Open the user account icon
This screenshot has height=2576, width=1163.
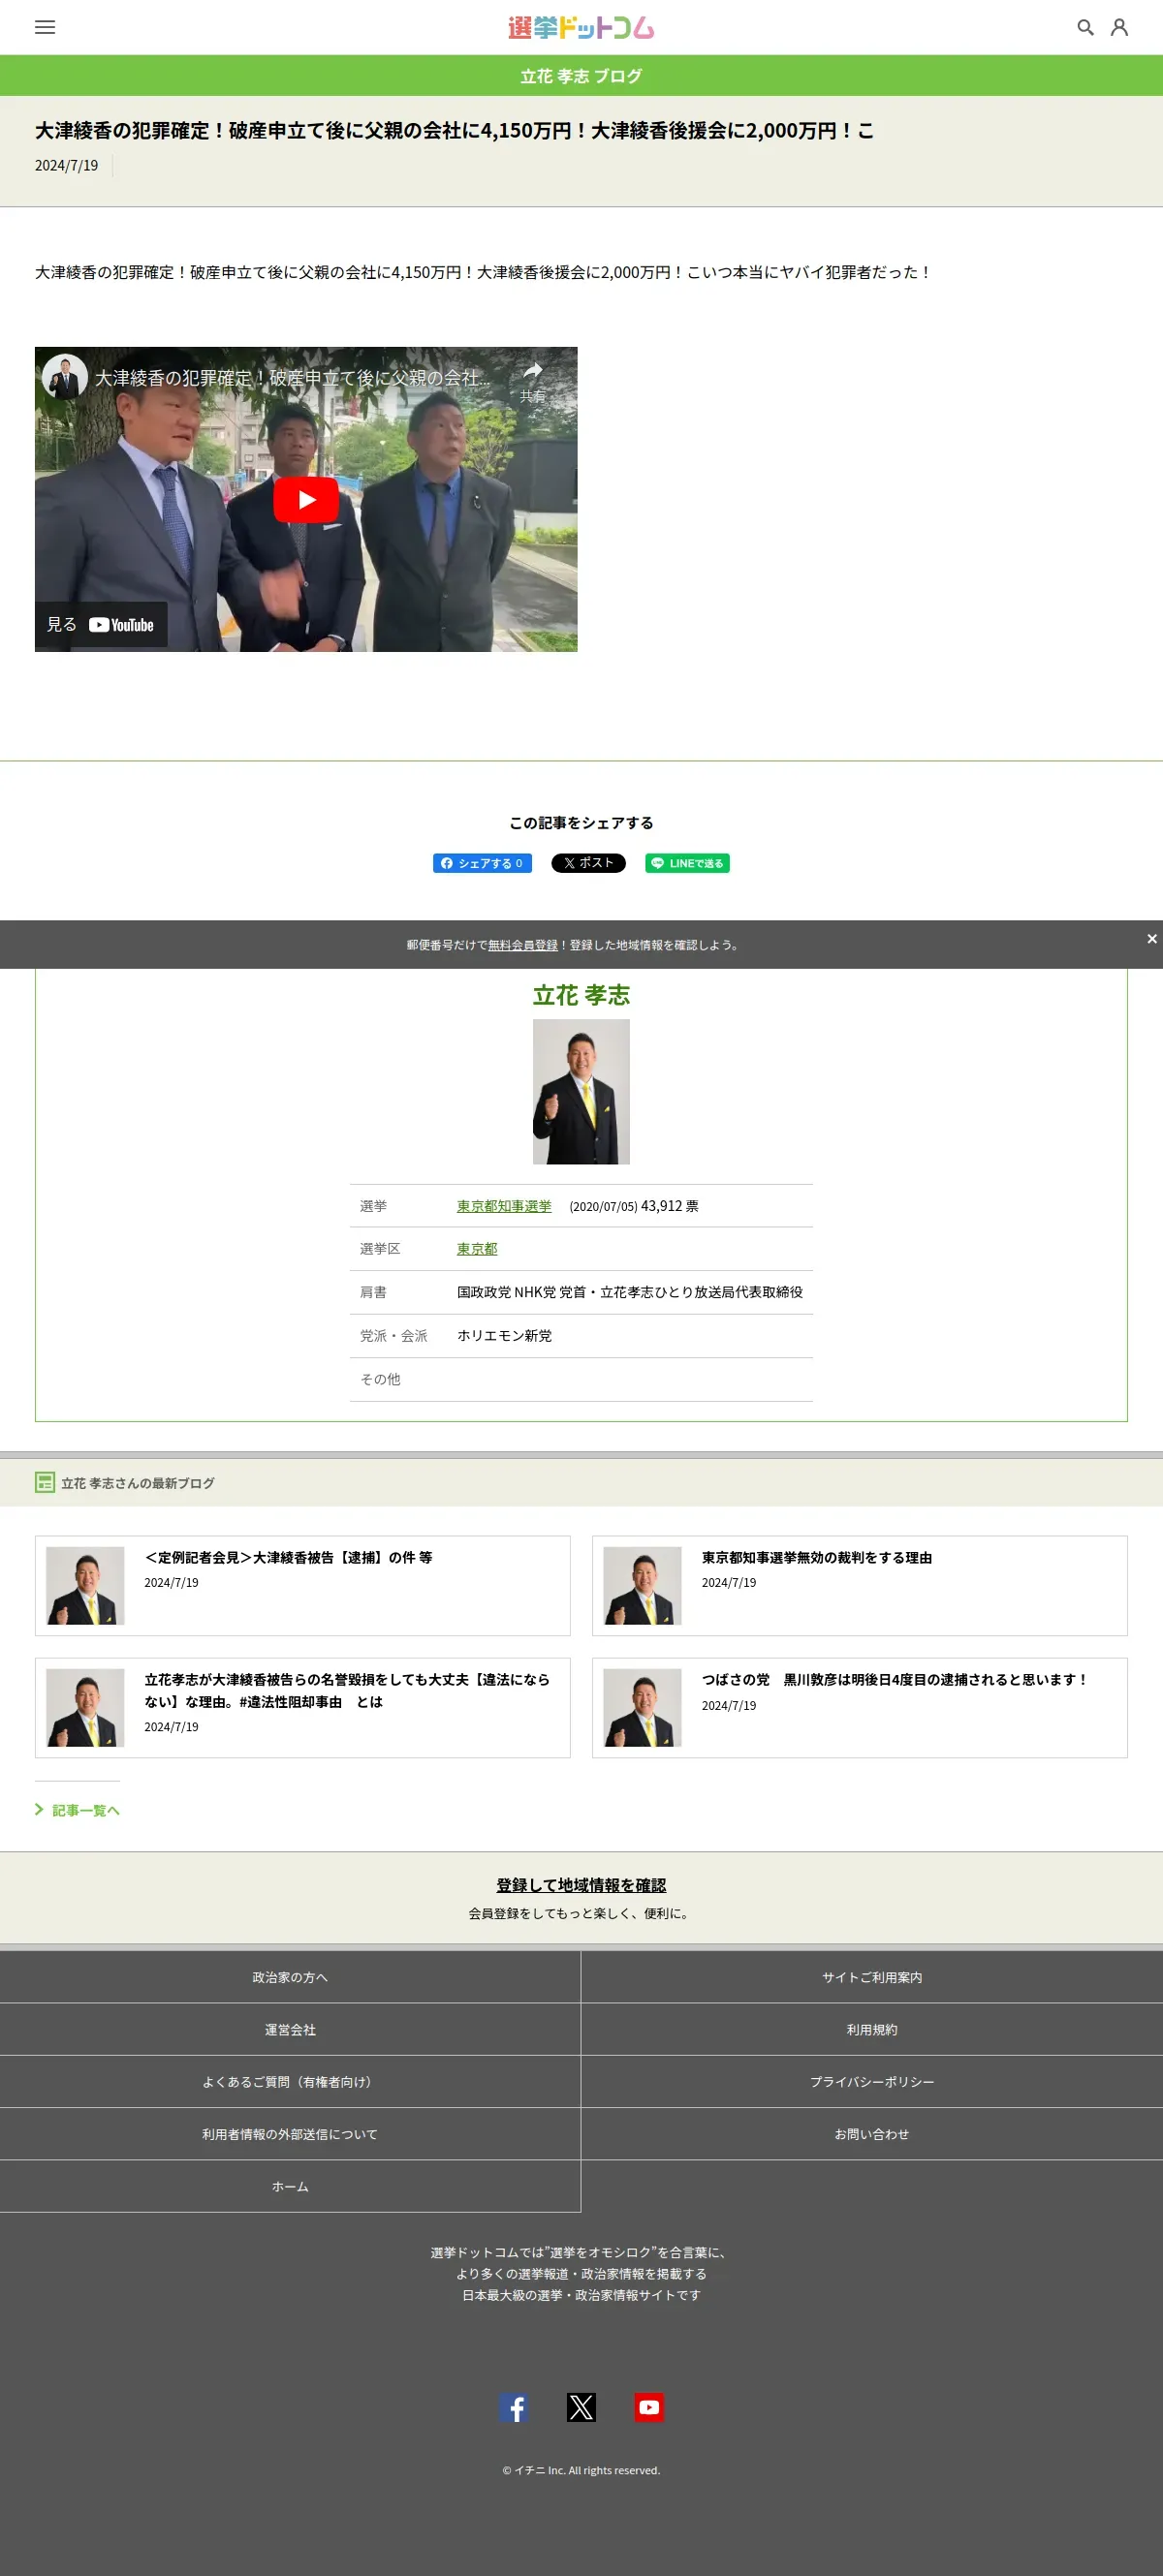pos(1119,27)
